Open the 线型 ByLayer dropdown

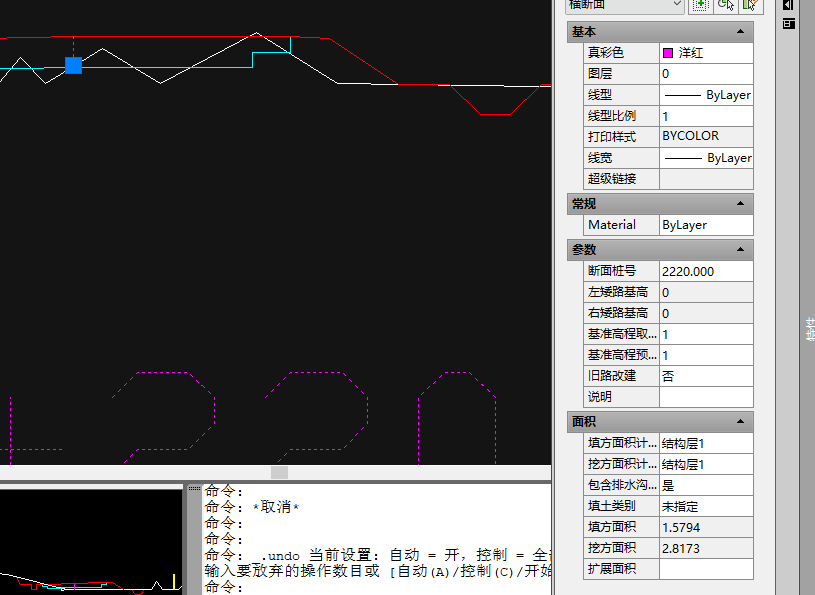706,95
